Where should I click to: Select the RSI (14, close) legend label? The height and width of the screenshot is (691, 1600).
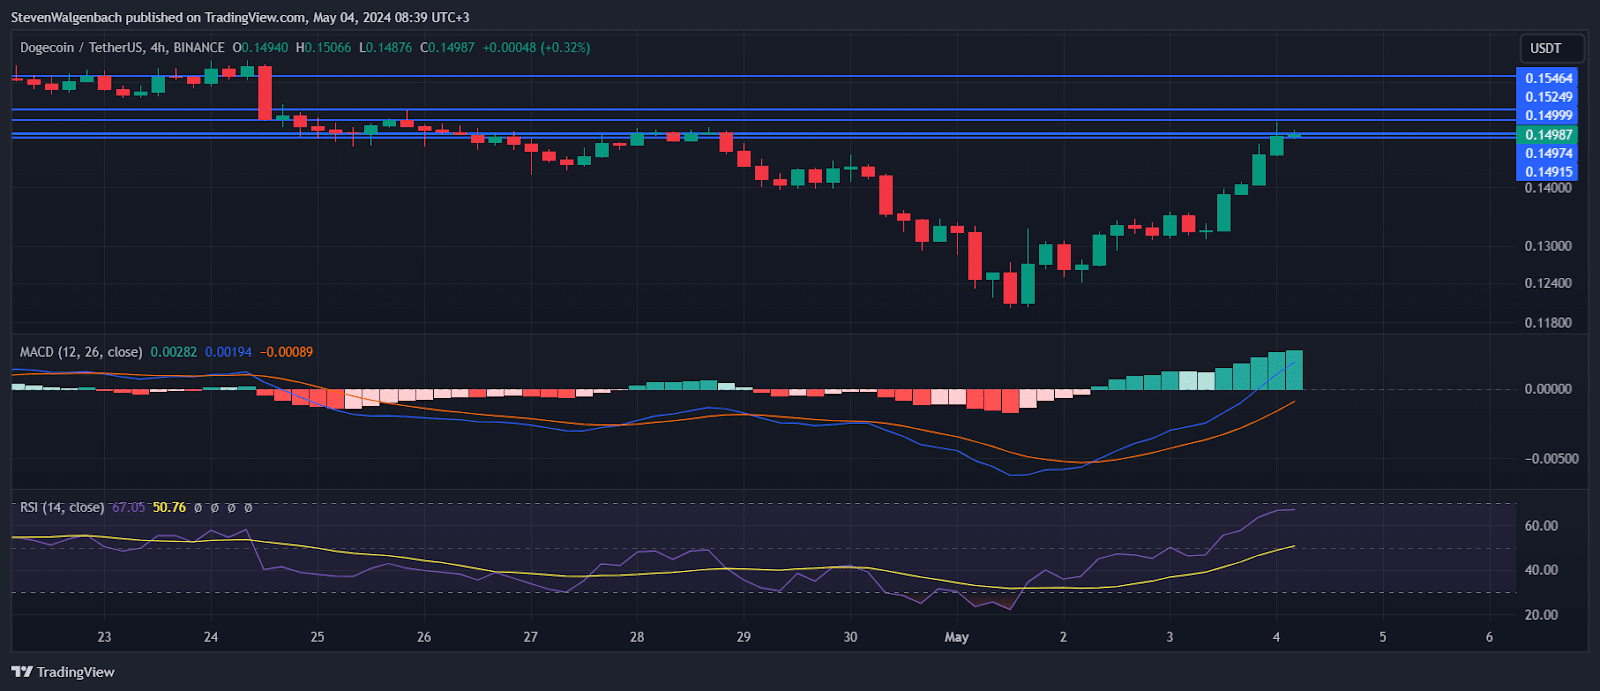[62, 507]
